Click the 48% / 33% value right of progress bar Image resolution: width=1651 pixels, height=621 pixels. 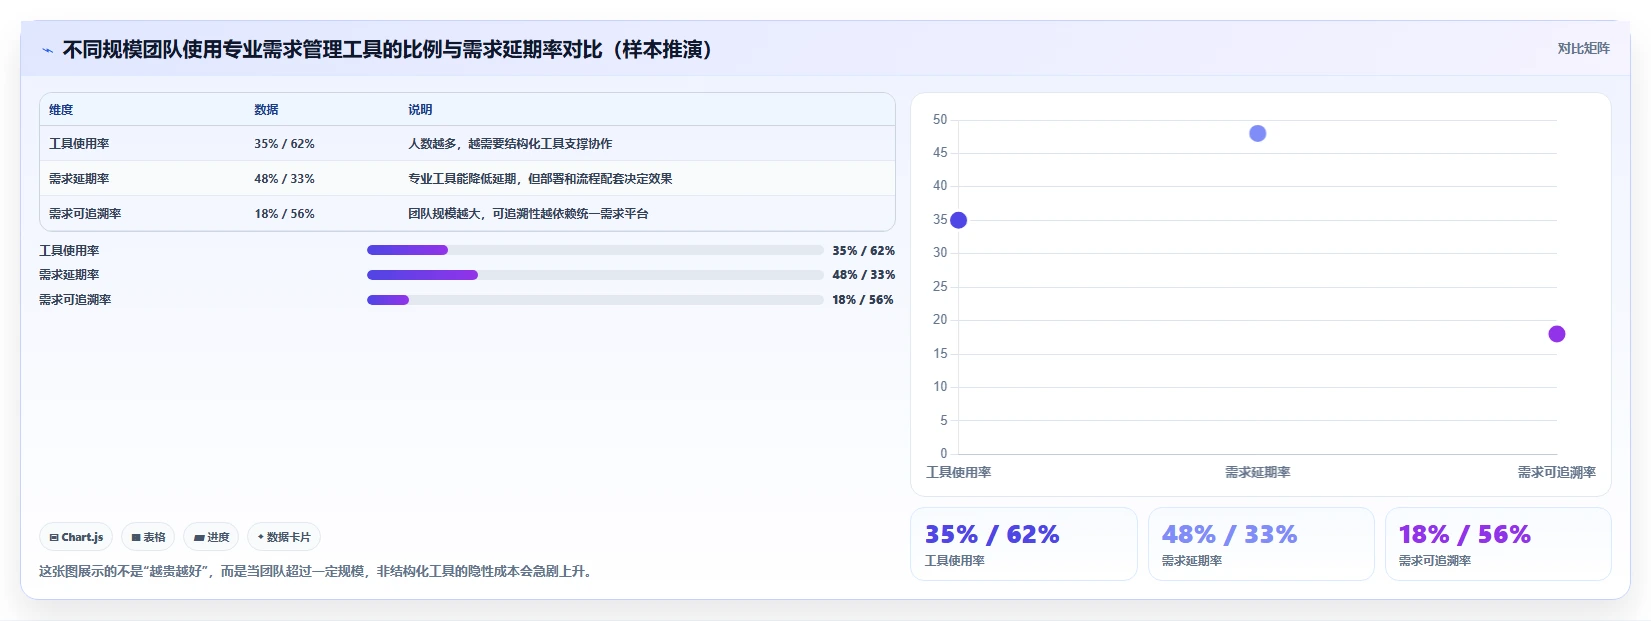click(x=863, y=275)
